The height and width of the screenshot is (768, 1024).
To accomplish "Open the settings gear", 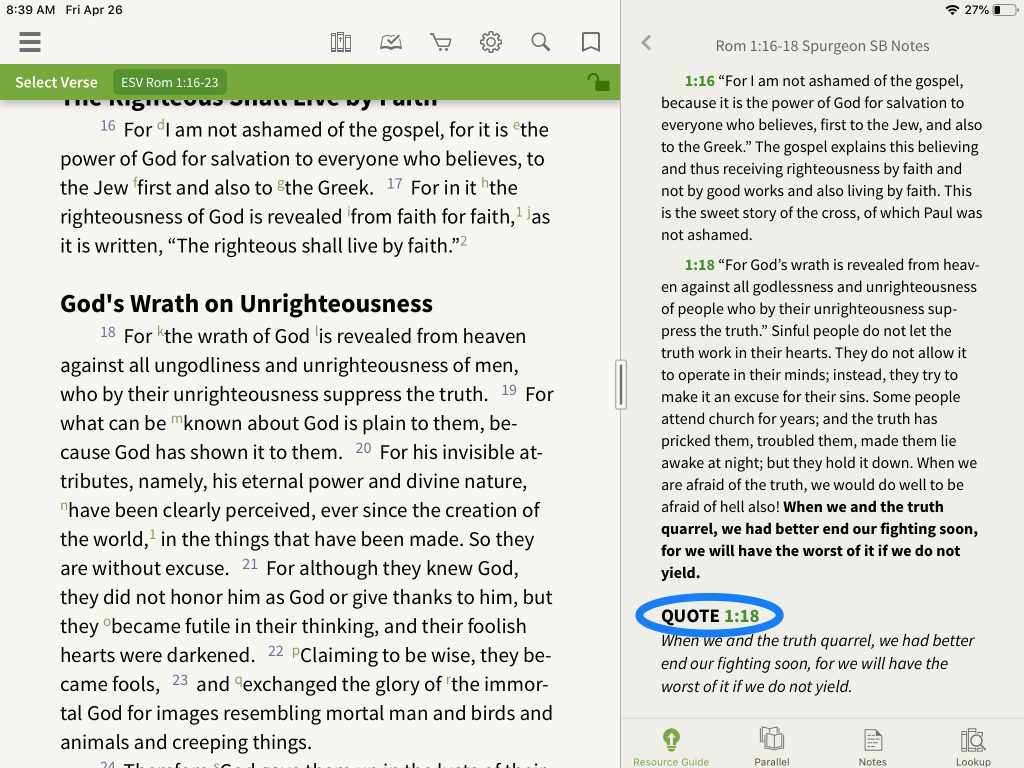I will point(490,42).
